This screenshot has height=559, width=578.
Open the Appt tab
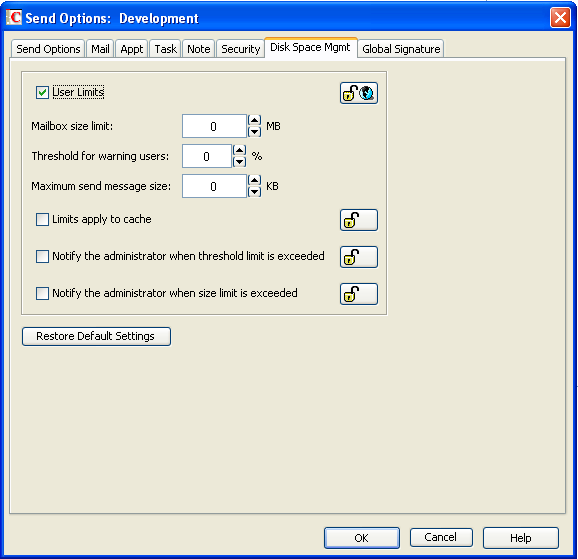coord(132,49)
